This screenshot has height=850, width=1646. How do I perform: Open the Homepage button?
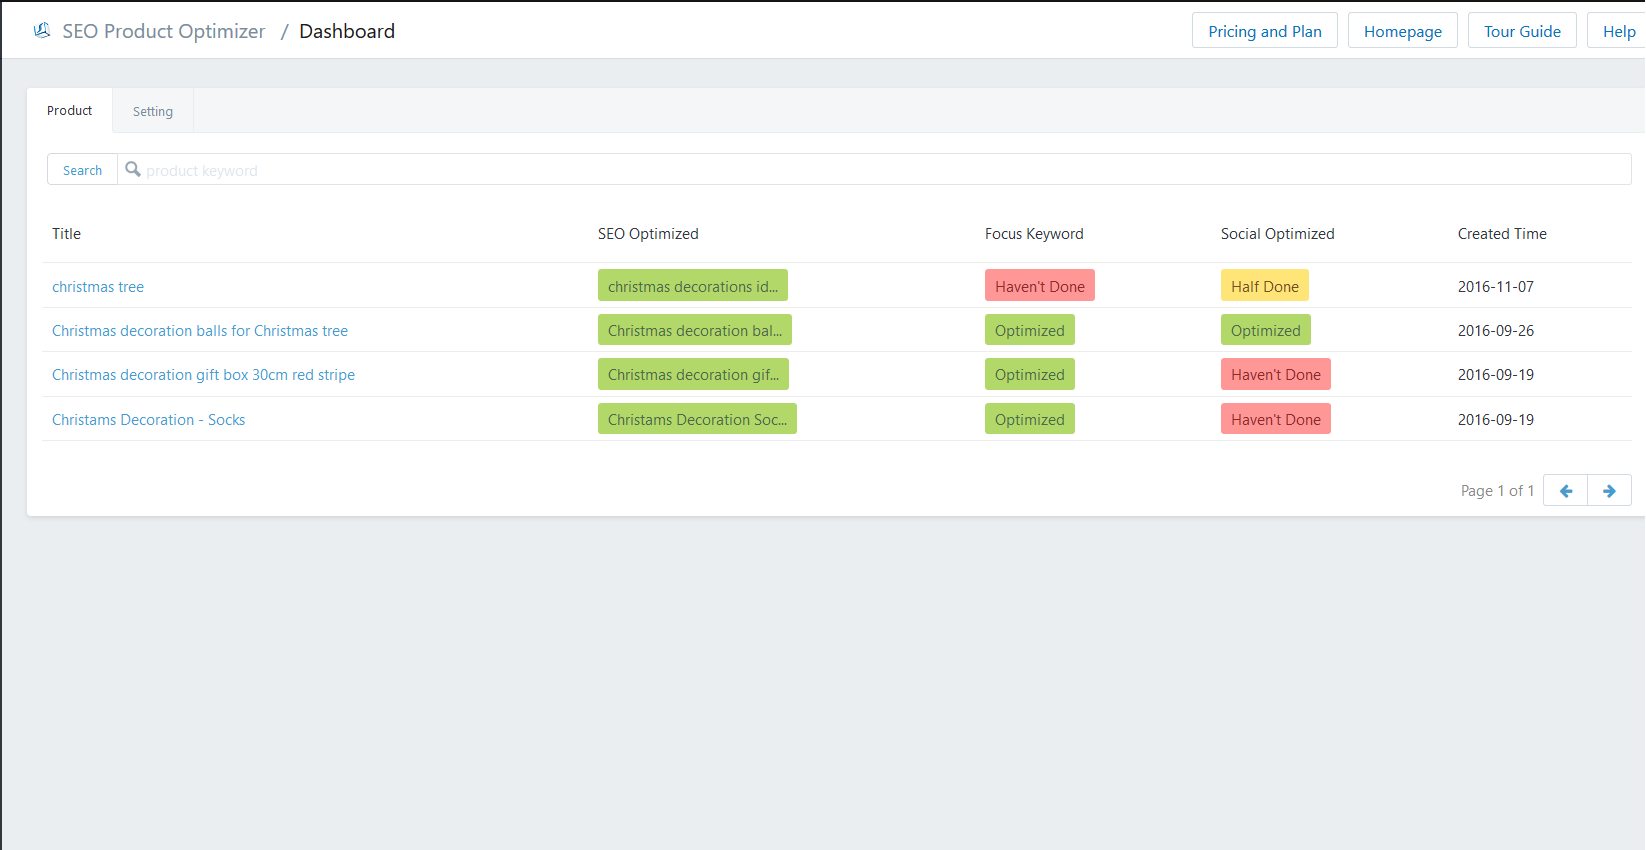[1403, 31]
